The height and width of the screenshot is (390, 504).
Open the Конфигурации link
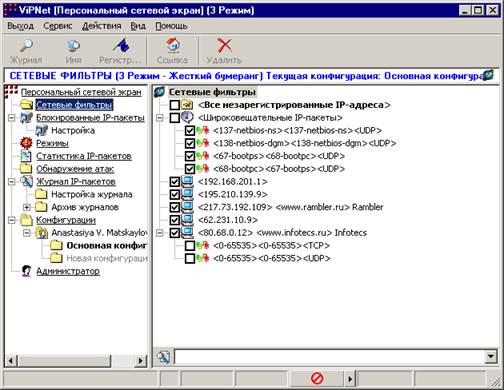[66, 220]
